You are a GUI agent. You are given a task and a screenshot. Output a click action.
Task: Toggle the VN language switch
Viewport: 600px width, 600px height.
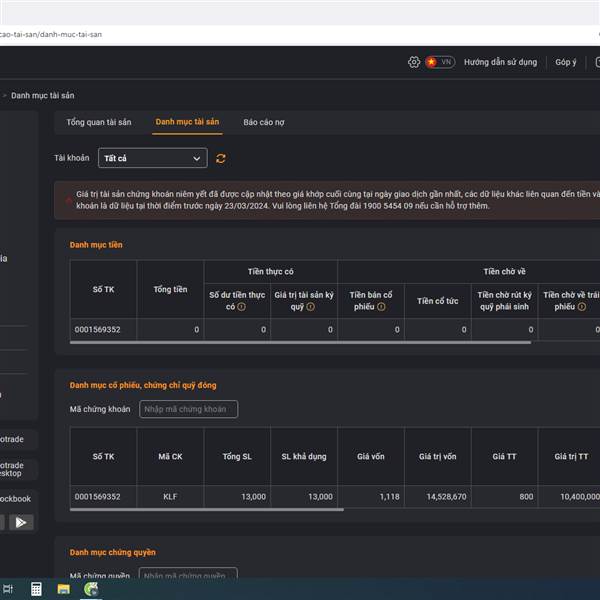440,62
